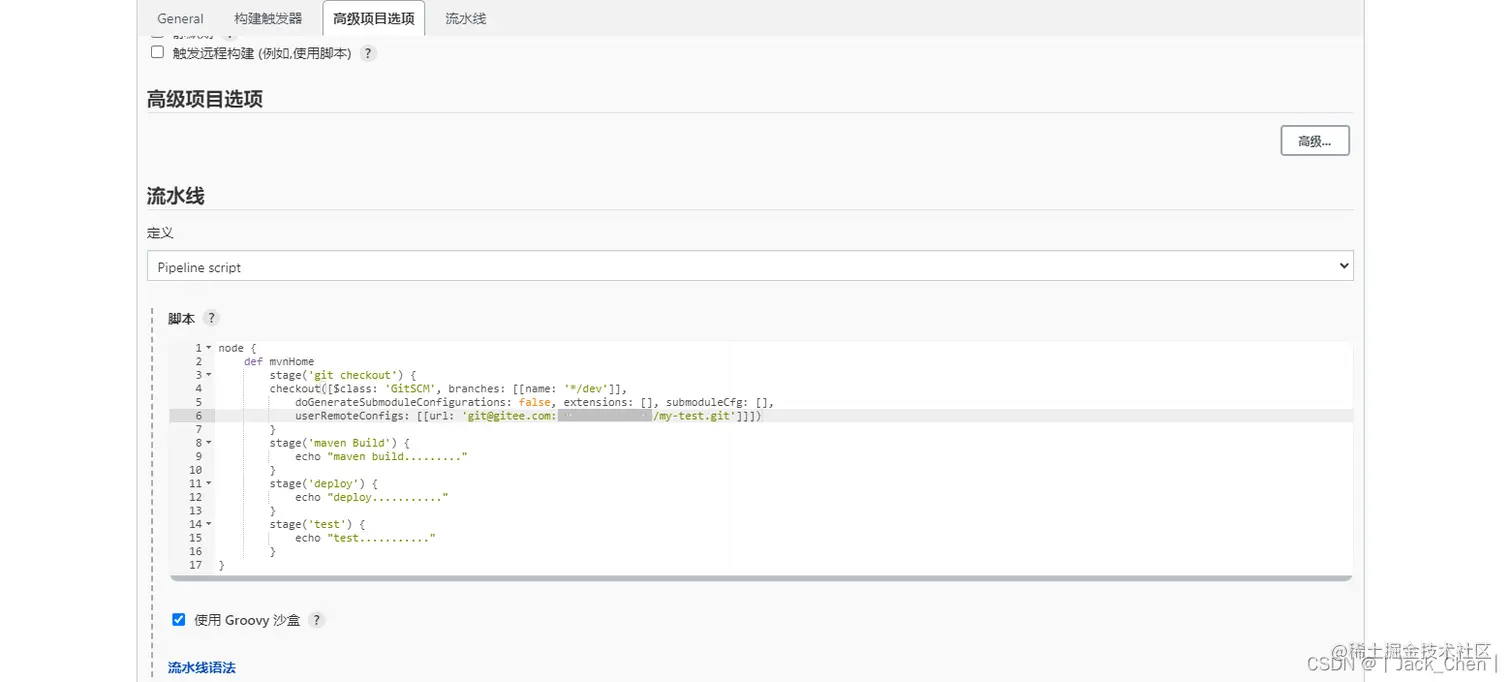Open help for 触发远程构建

pyautogui.click(x=368, y=53)
